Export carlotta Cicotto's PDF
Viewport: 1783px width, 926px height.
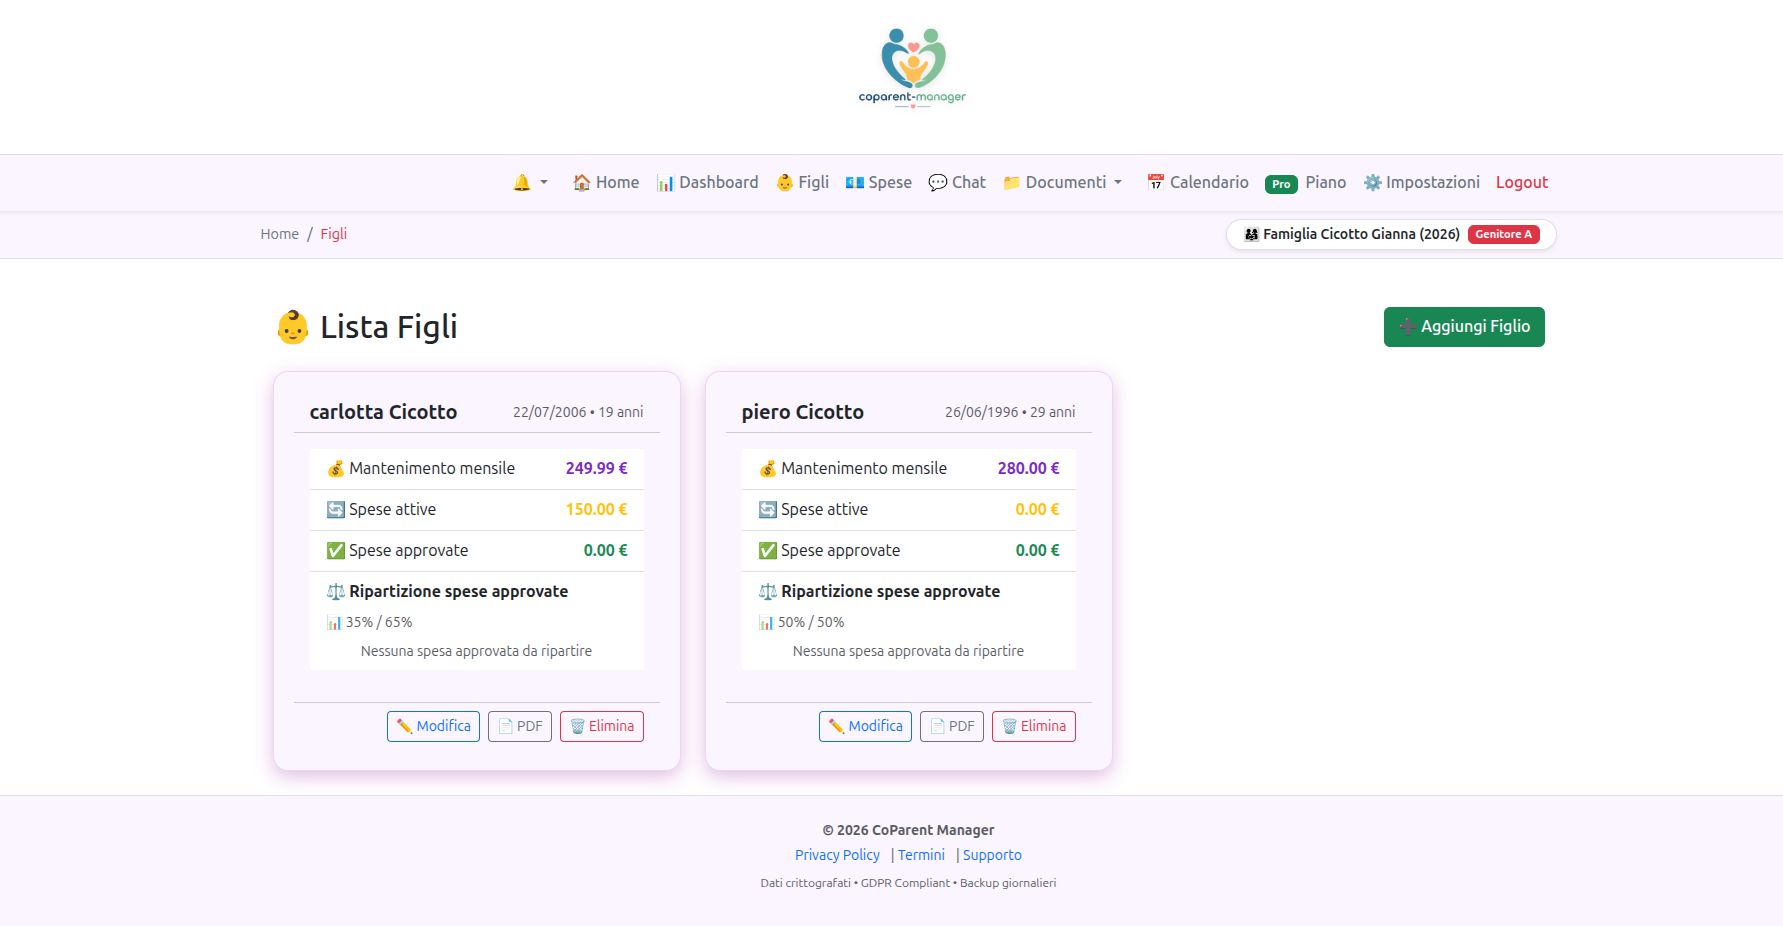click(520, 726)
